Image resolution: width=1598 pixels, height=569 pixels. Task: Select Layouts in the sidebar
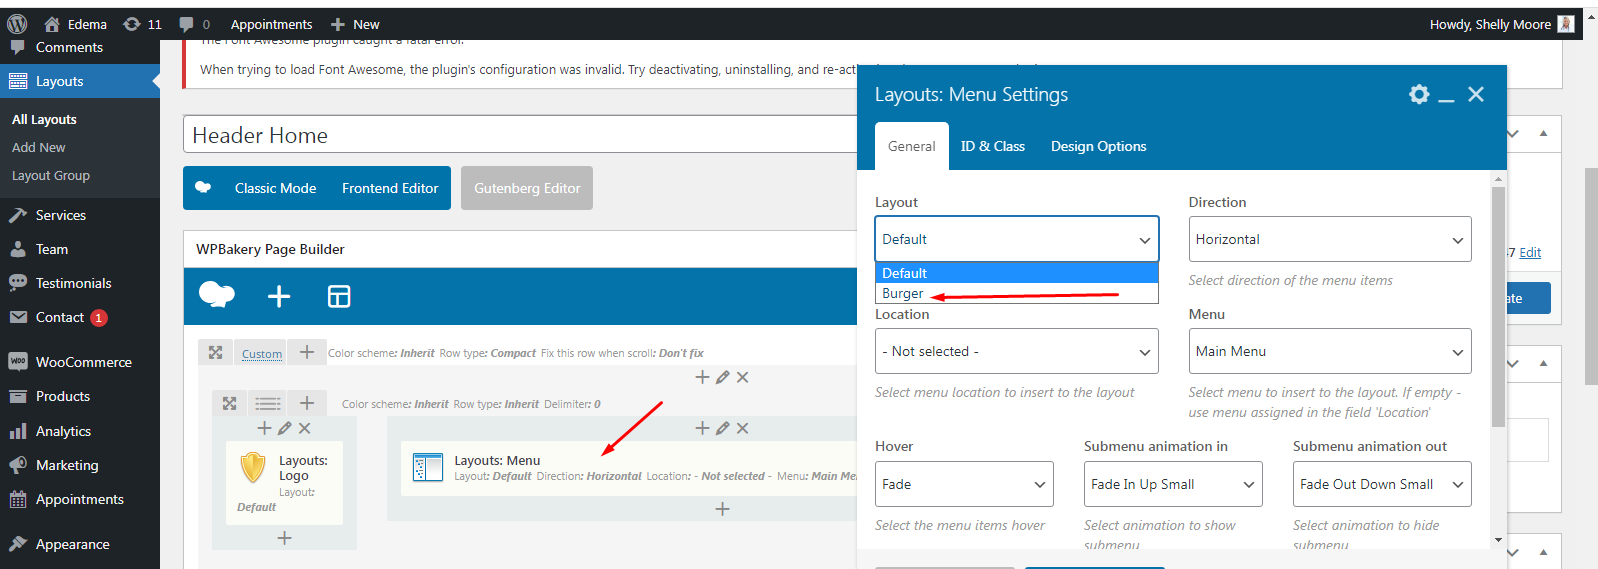(x=80, y=81)
